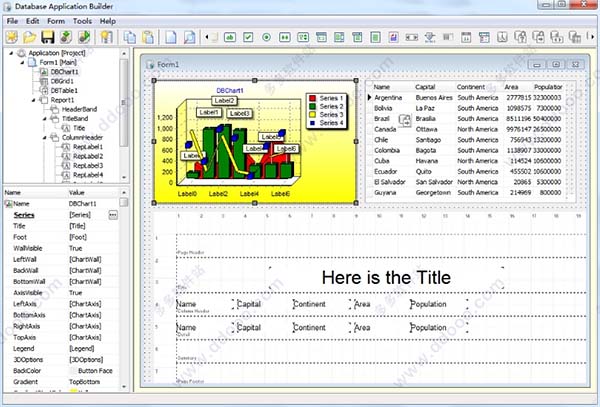The image size is (600, 407).
Task: Click the blank page toolbar icon
Action: point(171,37)
